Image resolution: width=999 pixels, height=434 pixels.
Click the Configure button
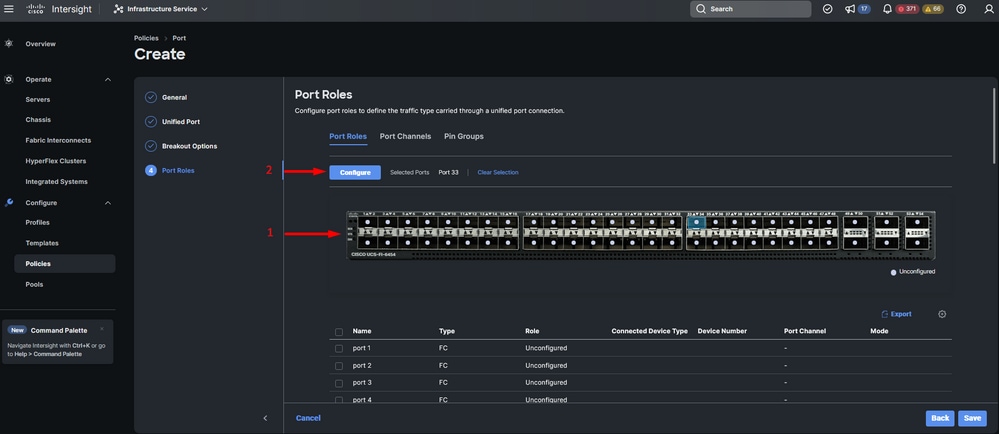coord(355,173)
